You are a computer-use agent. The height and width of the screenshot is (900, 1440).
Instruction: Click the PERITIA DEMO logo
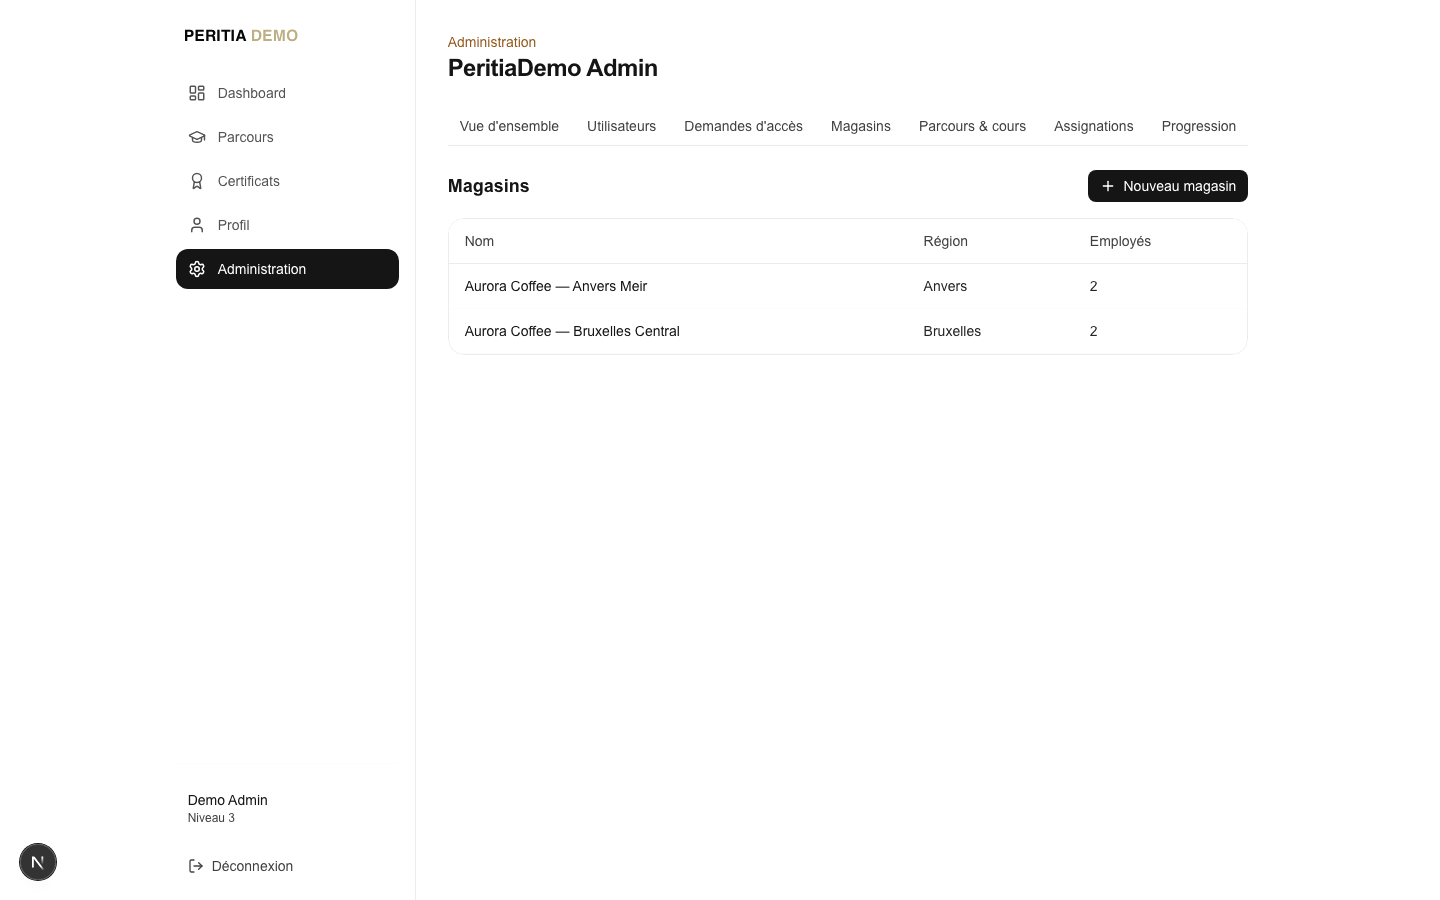pos(241,36)
